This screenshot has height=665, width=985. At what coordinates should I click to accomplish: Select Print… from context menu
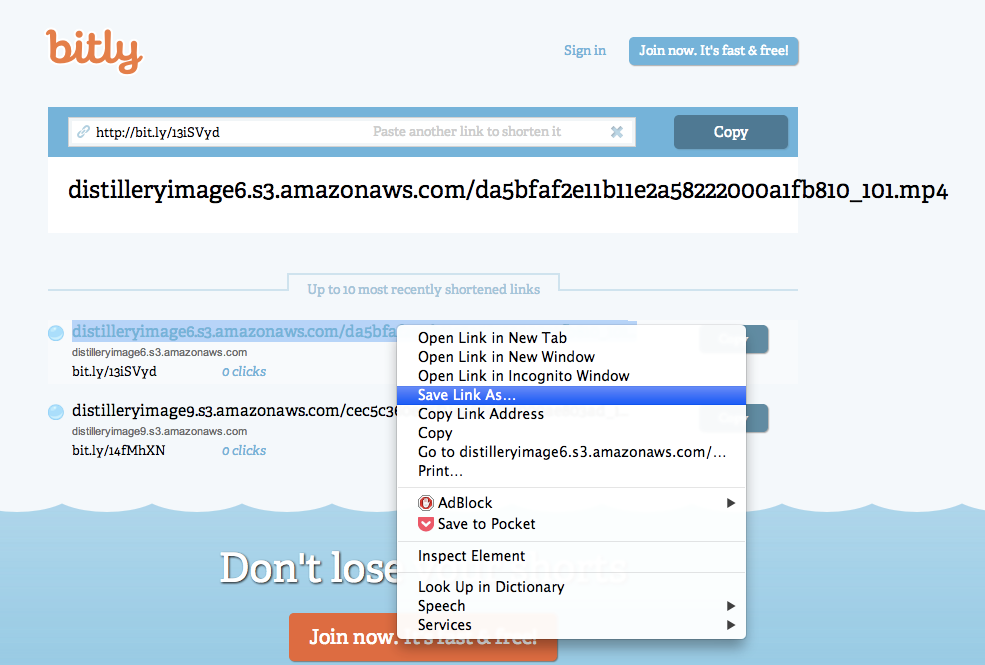[572, 471]
